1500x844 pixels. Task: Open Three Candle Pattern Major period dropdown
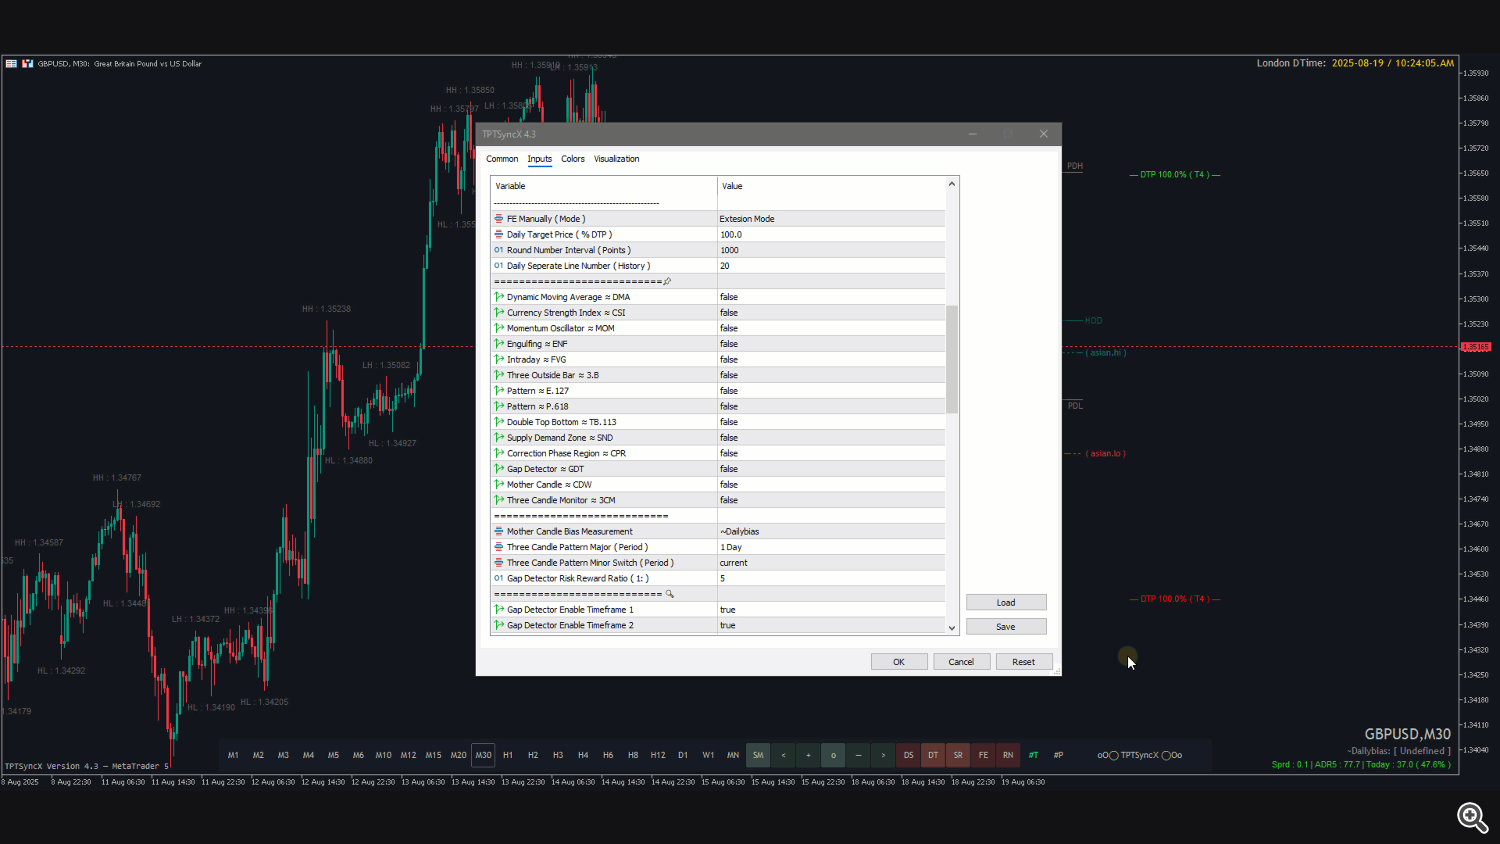830,547
